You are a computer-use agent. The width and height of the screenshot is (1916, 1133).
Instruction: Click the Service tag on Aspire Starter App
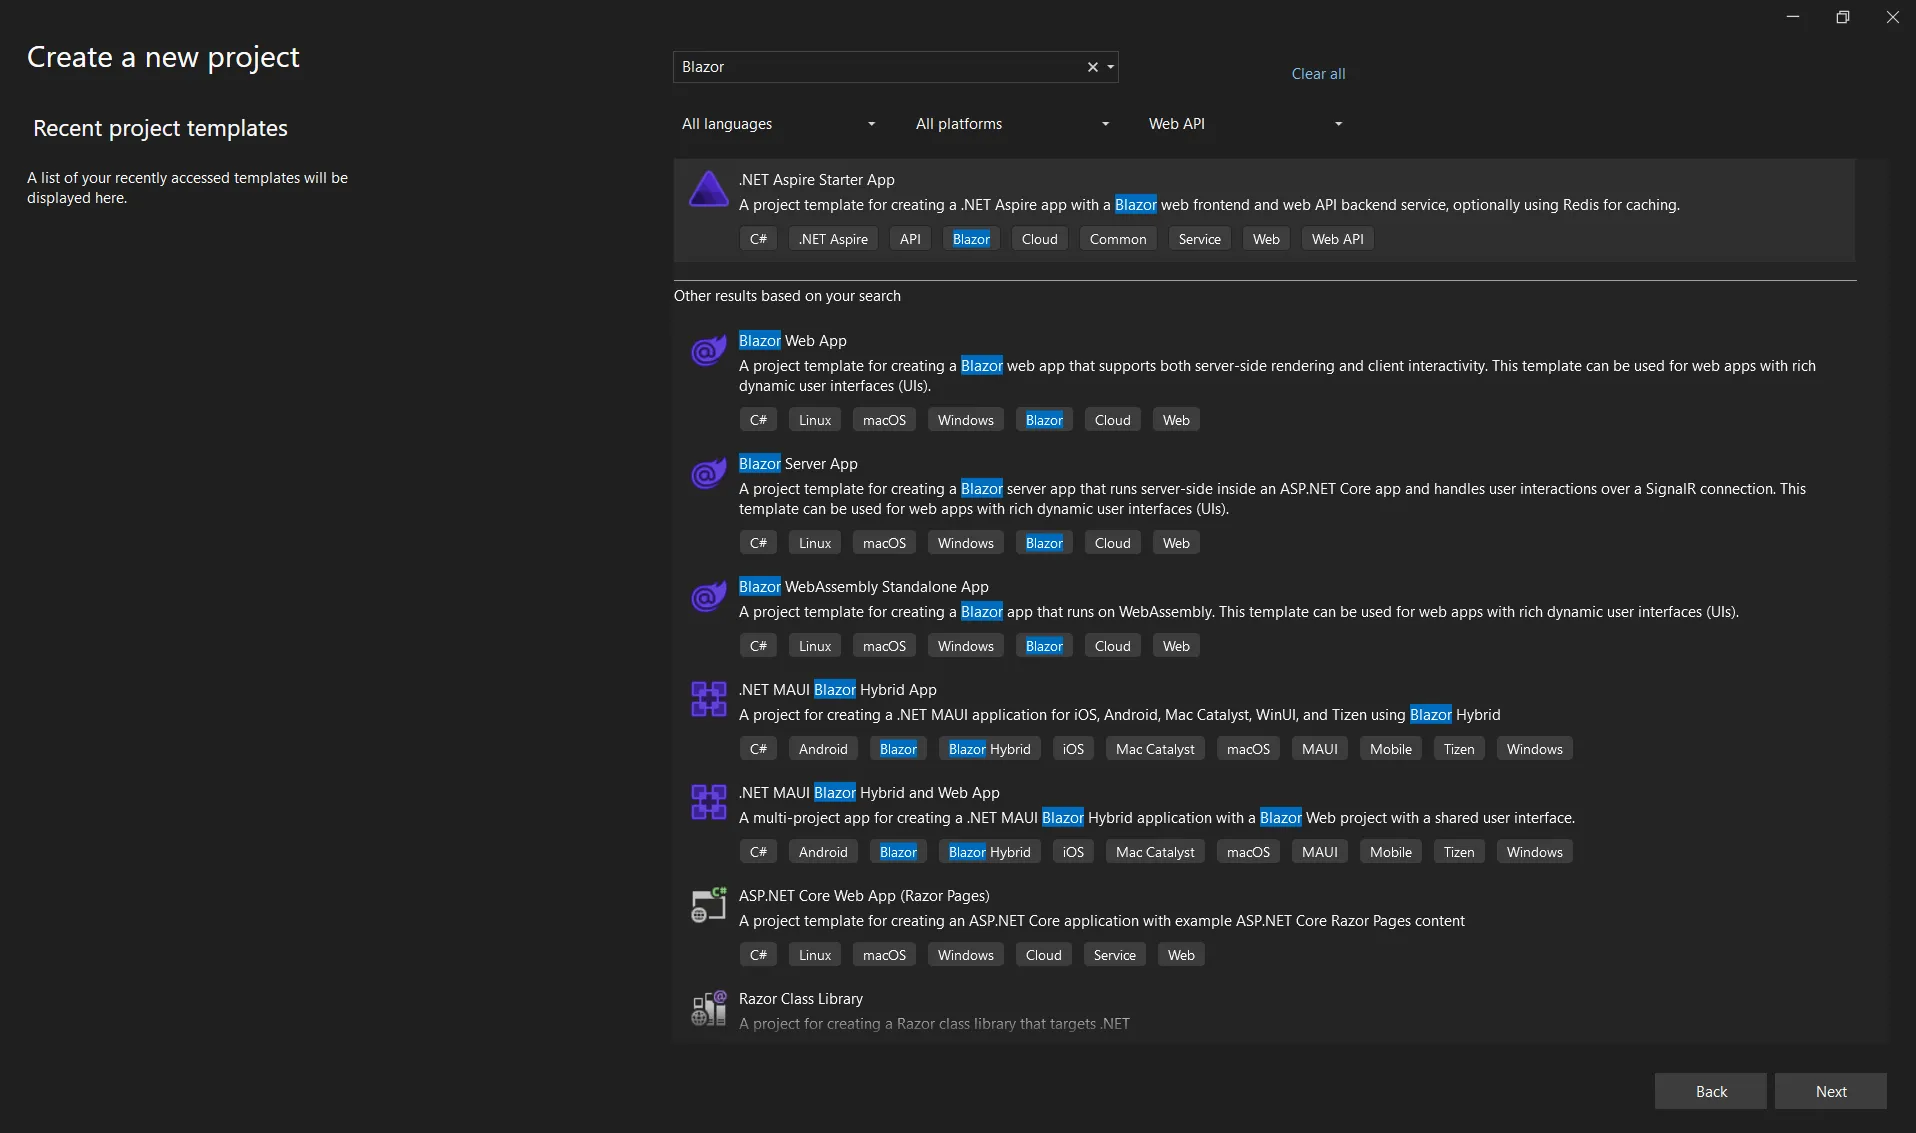coord(1199,239)
